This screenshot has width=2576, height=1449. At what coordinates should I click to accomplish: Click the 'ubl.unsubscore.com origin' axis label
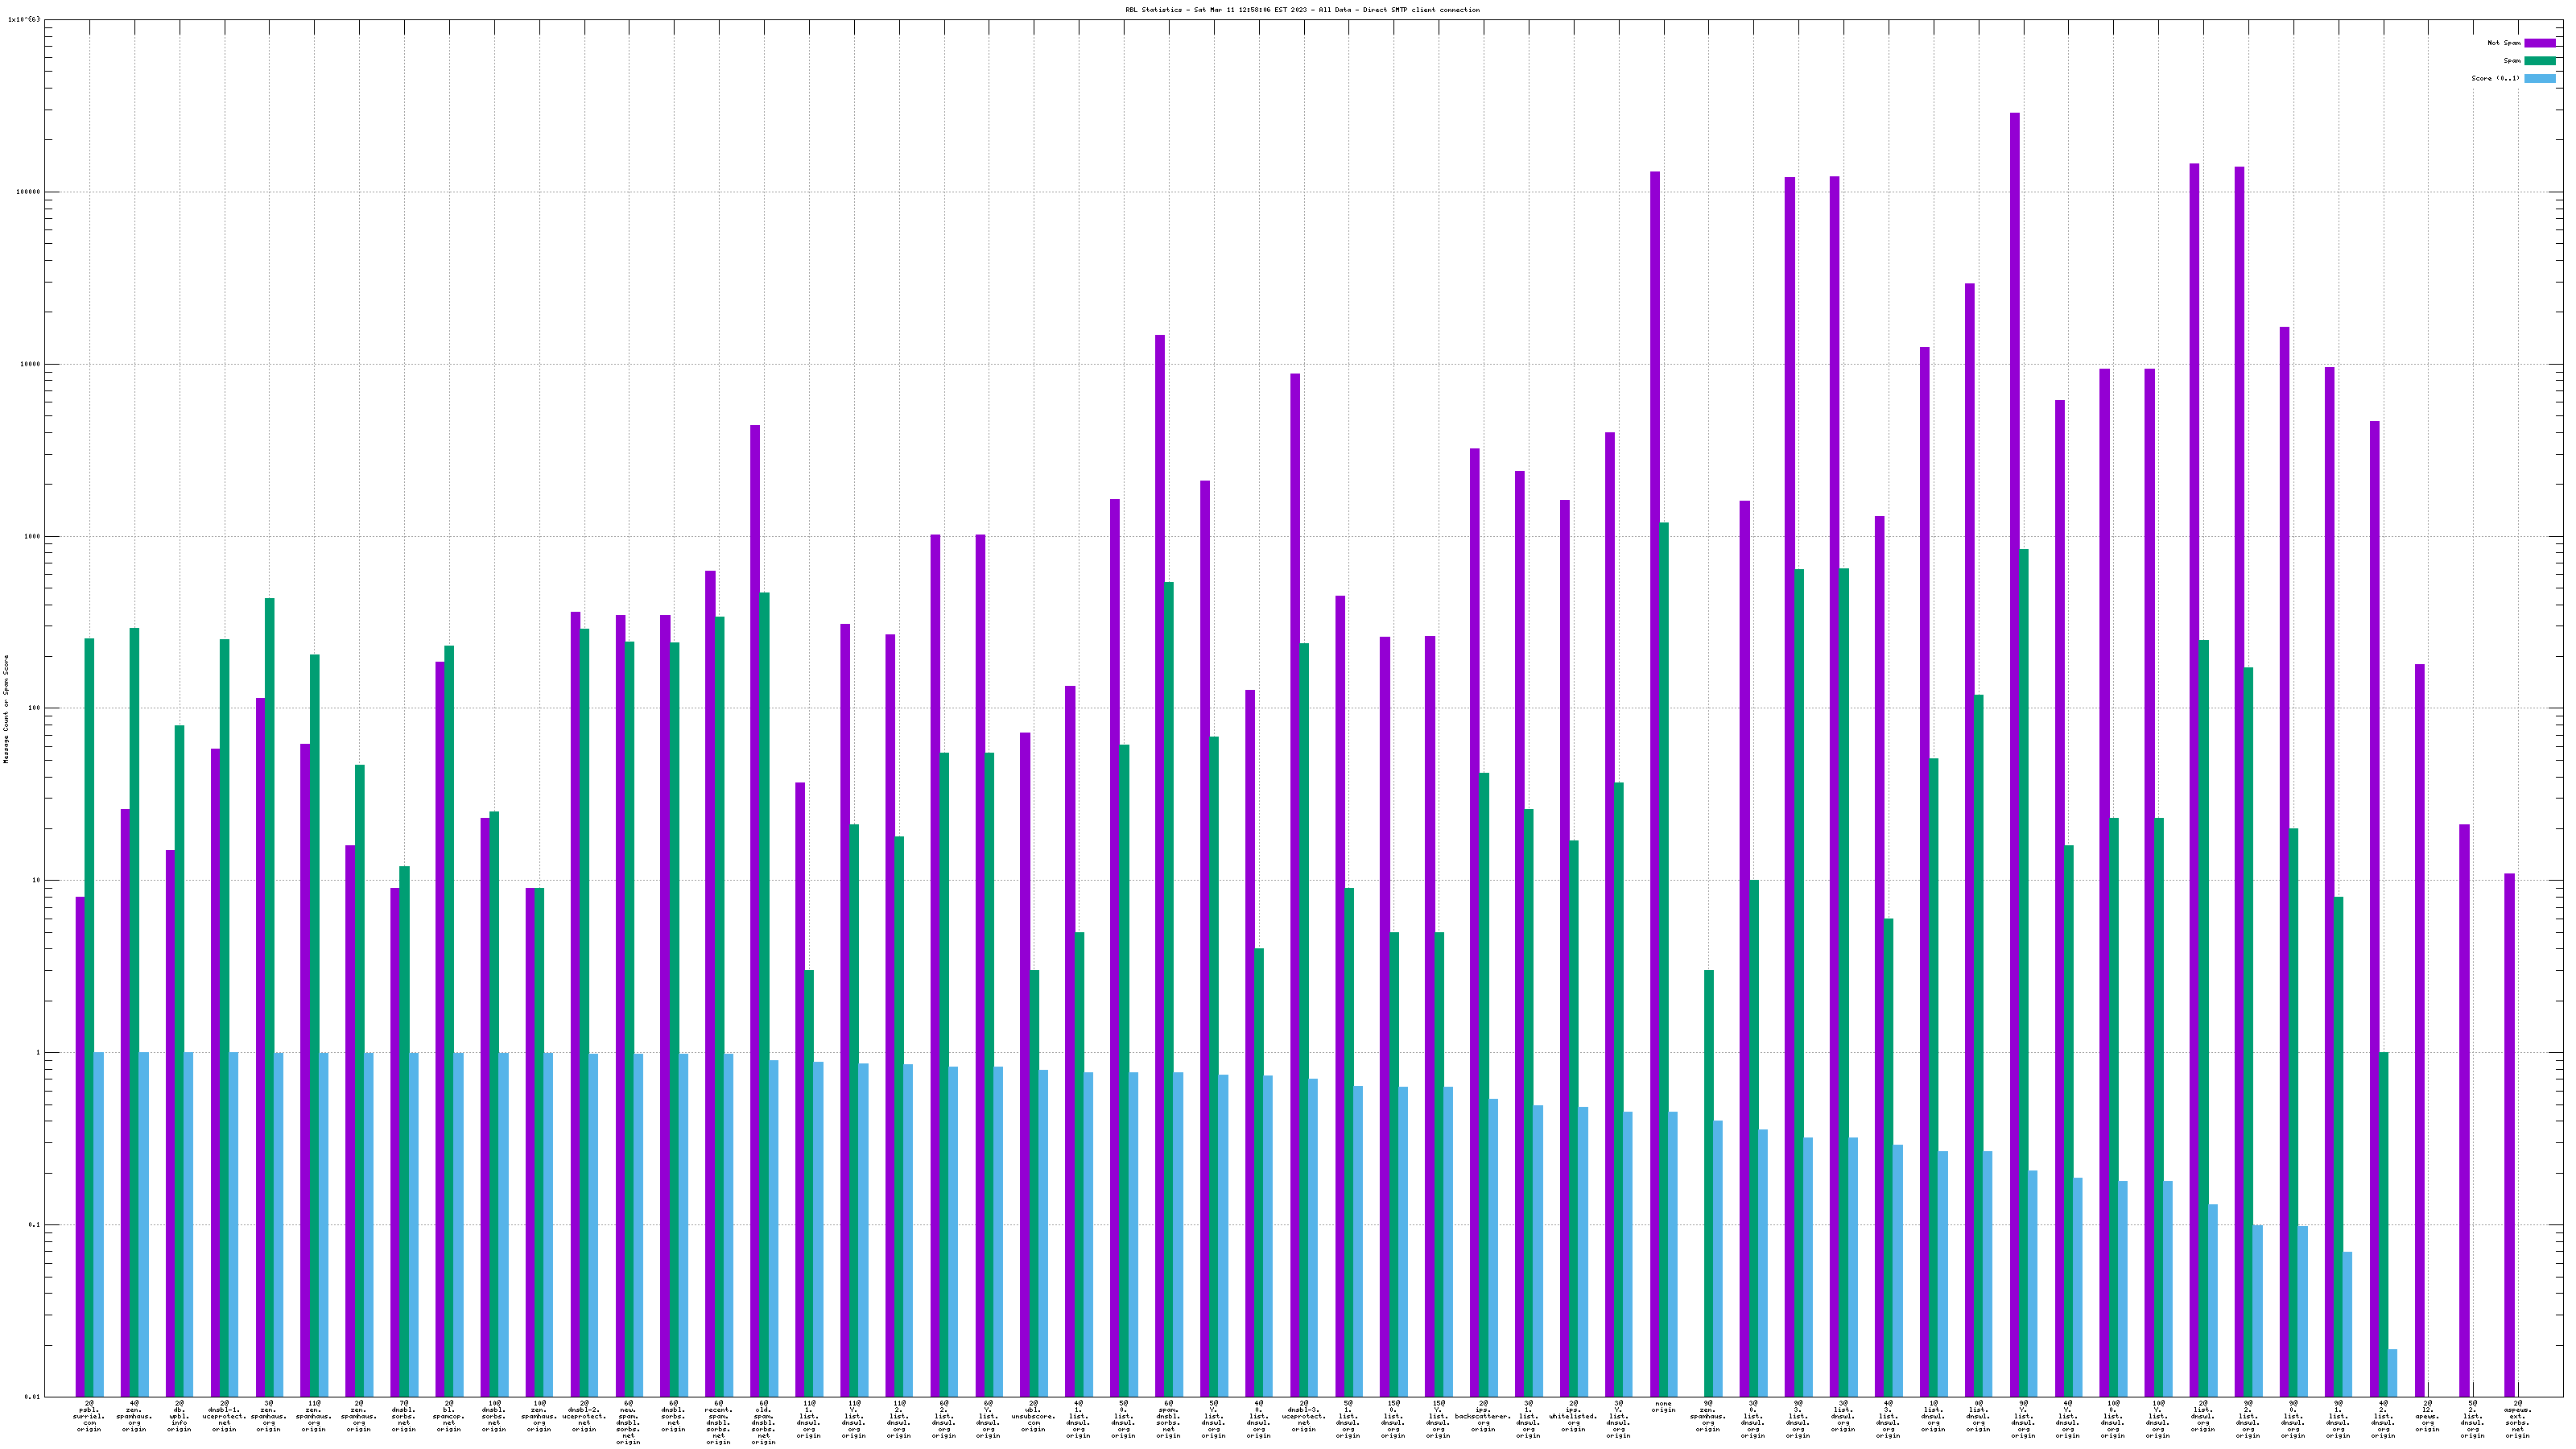tap(1033, 1416)
